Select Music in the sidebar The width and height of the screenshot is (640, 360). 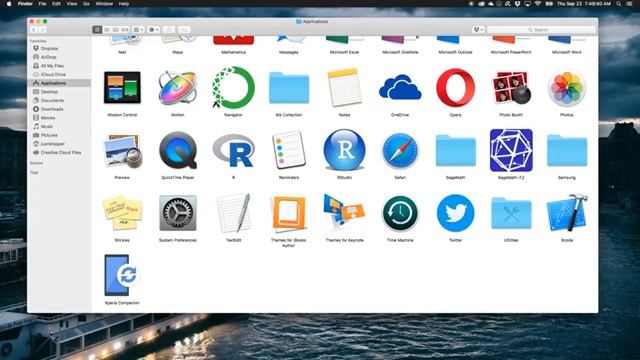click(x=47, y=127)
